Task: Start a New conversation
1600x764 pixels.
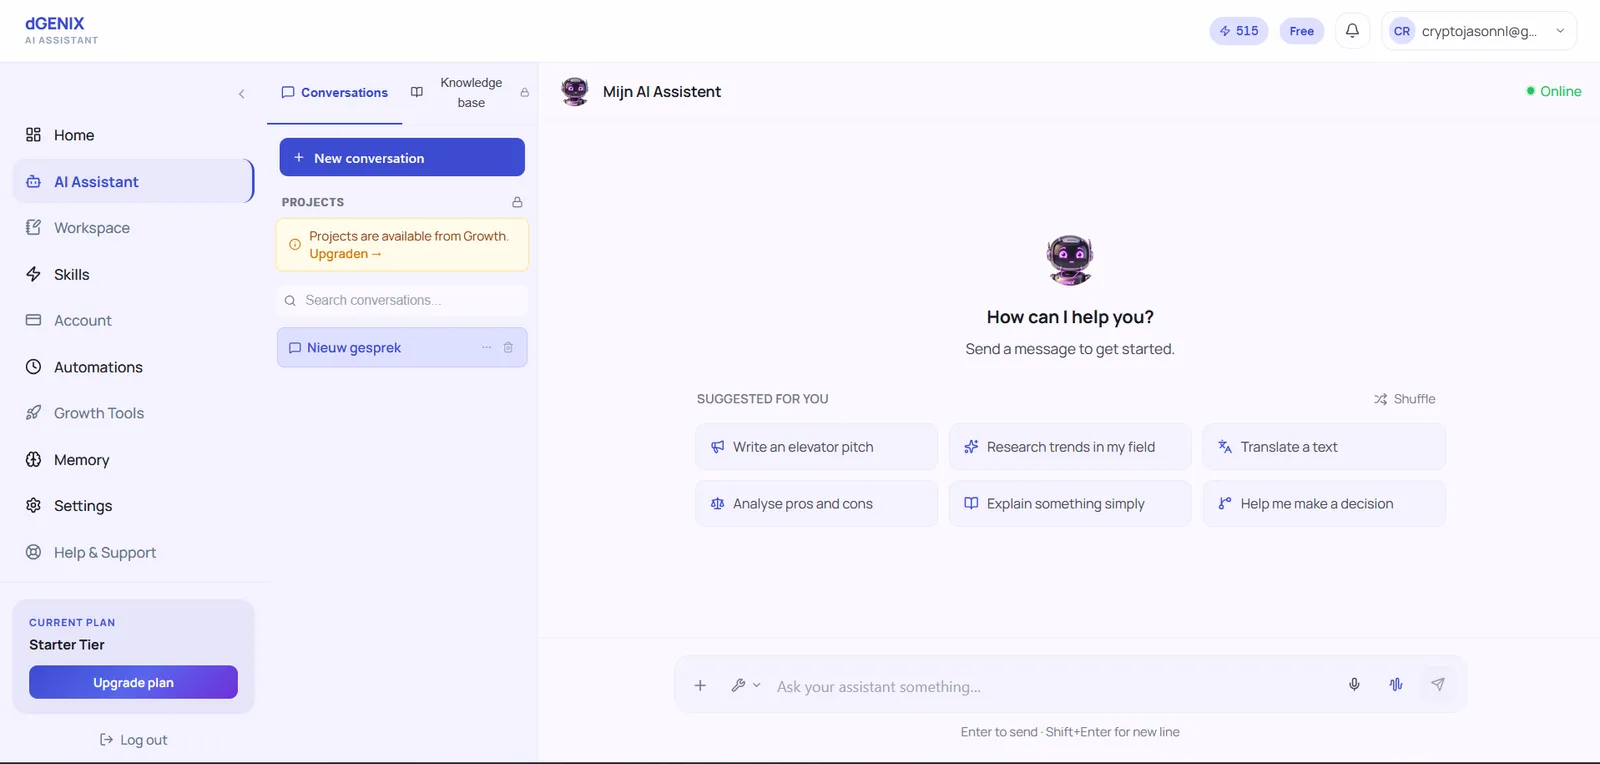Action: pos(402,158)
